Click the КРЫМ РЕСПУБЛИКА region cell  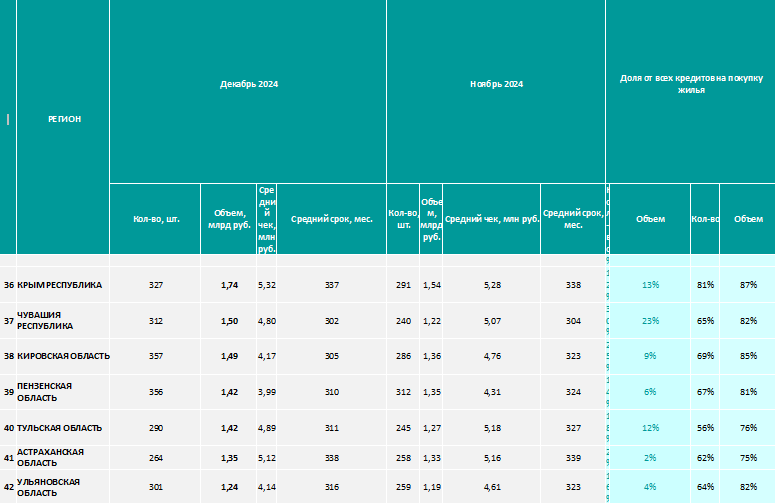pyautogui.click(x=63, y=285)
